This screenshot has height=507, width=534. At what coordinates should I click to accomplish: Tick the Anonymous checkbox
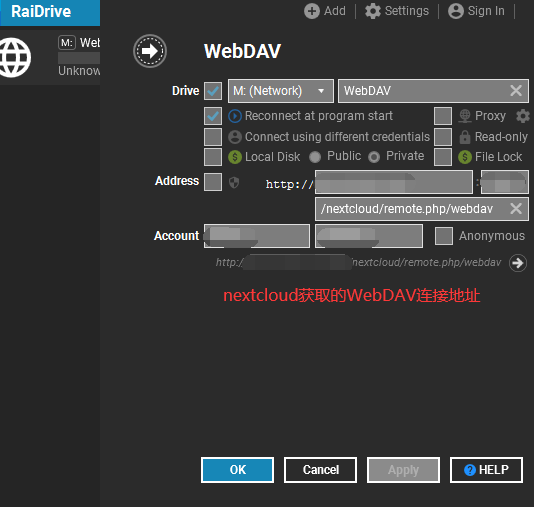point(444,236)
